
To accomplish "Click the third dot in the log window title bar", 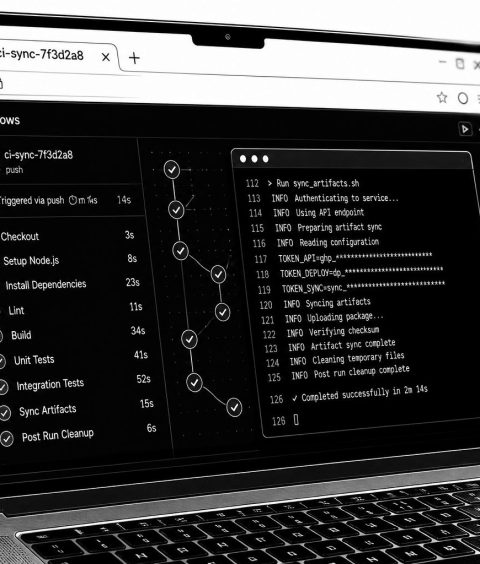I will (266, 159).
